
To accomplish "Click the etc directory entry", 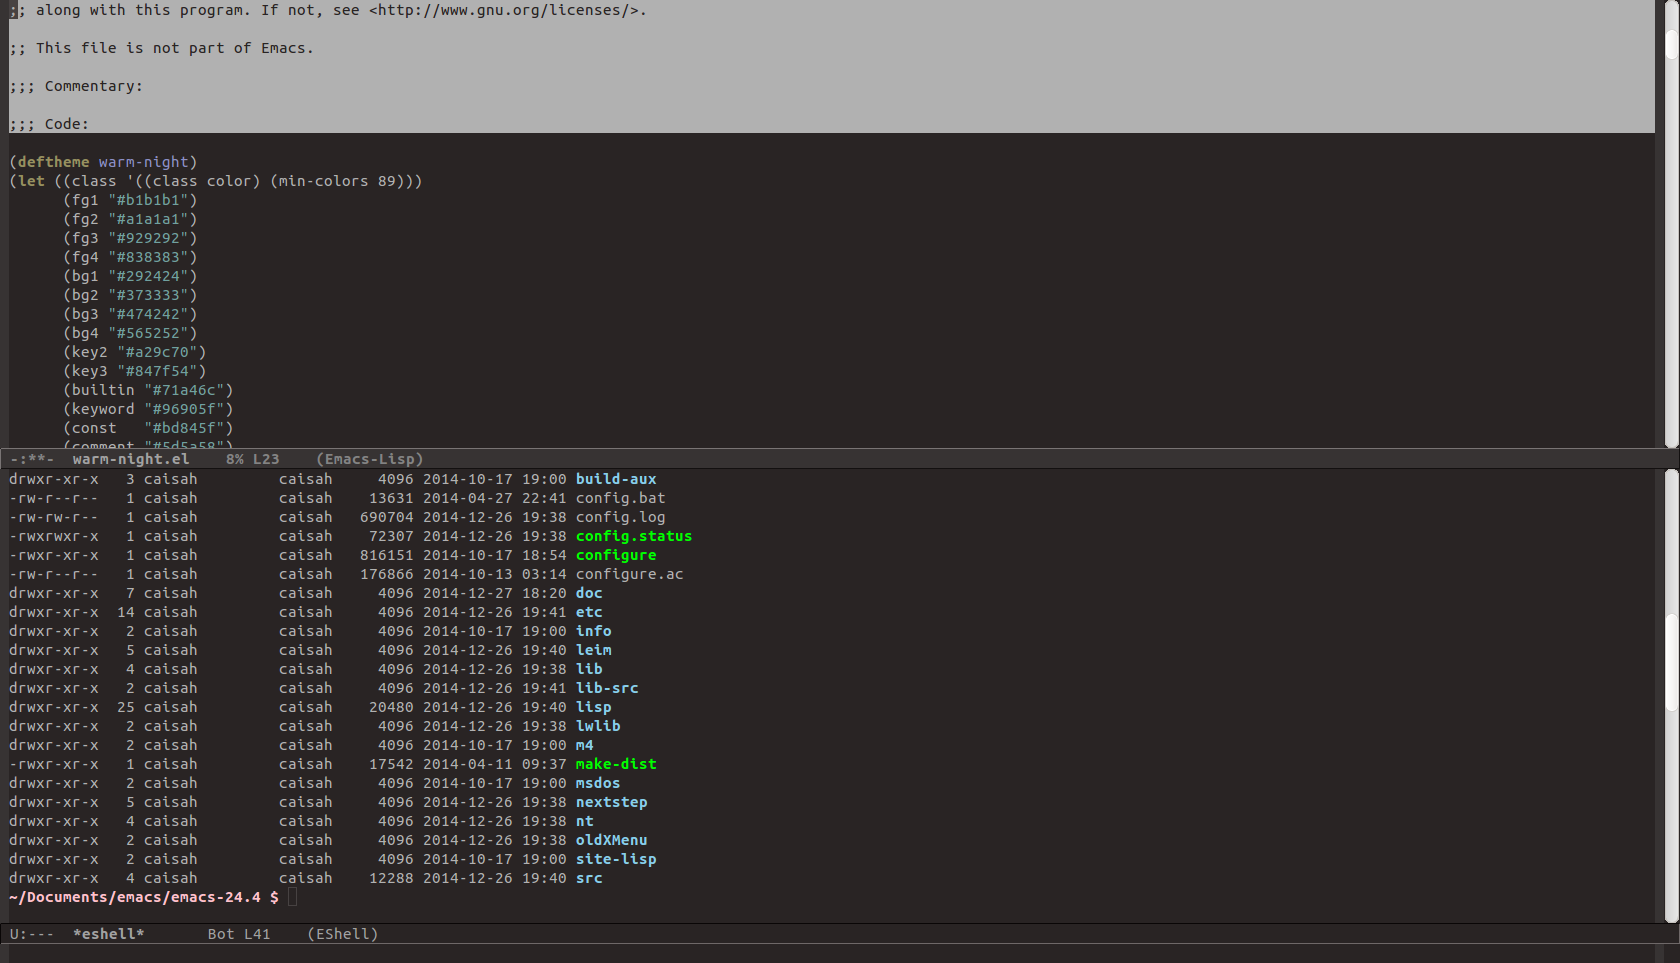I will pos(589,612).
